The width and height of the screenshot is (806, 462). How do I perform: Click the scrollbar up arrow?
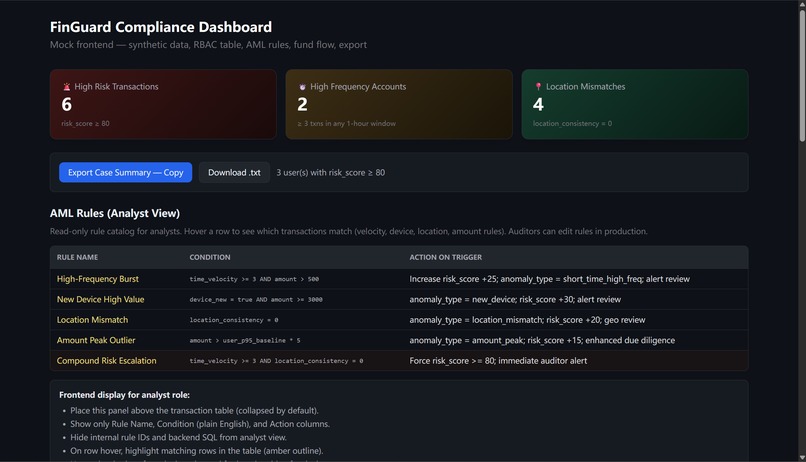[x=802, y=4]
